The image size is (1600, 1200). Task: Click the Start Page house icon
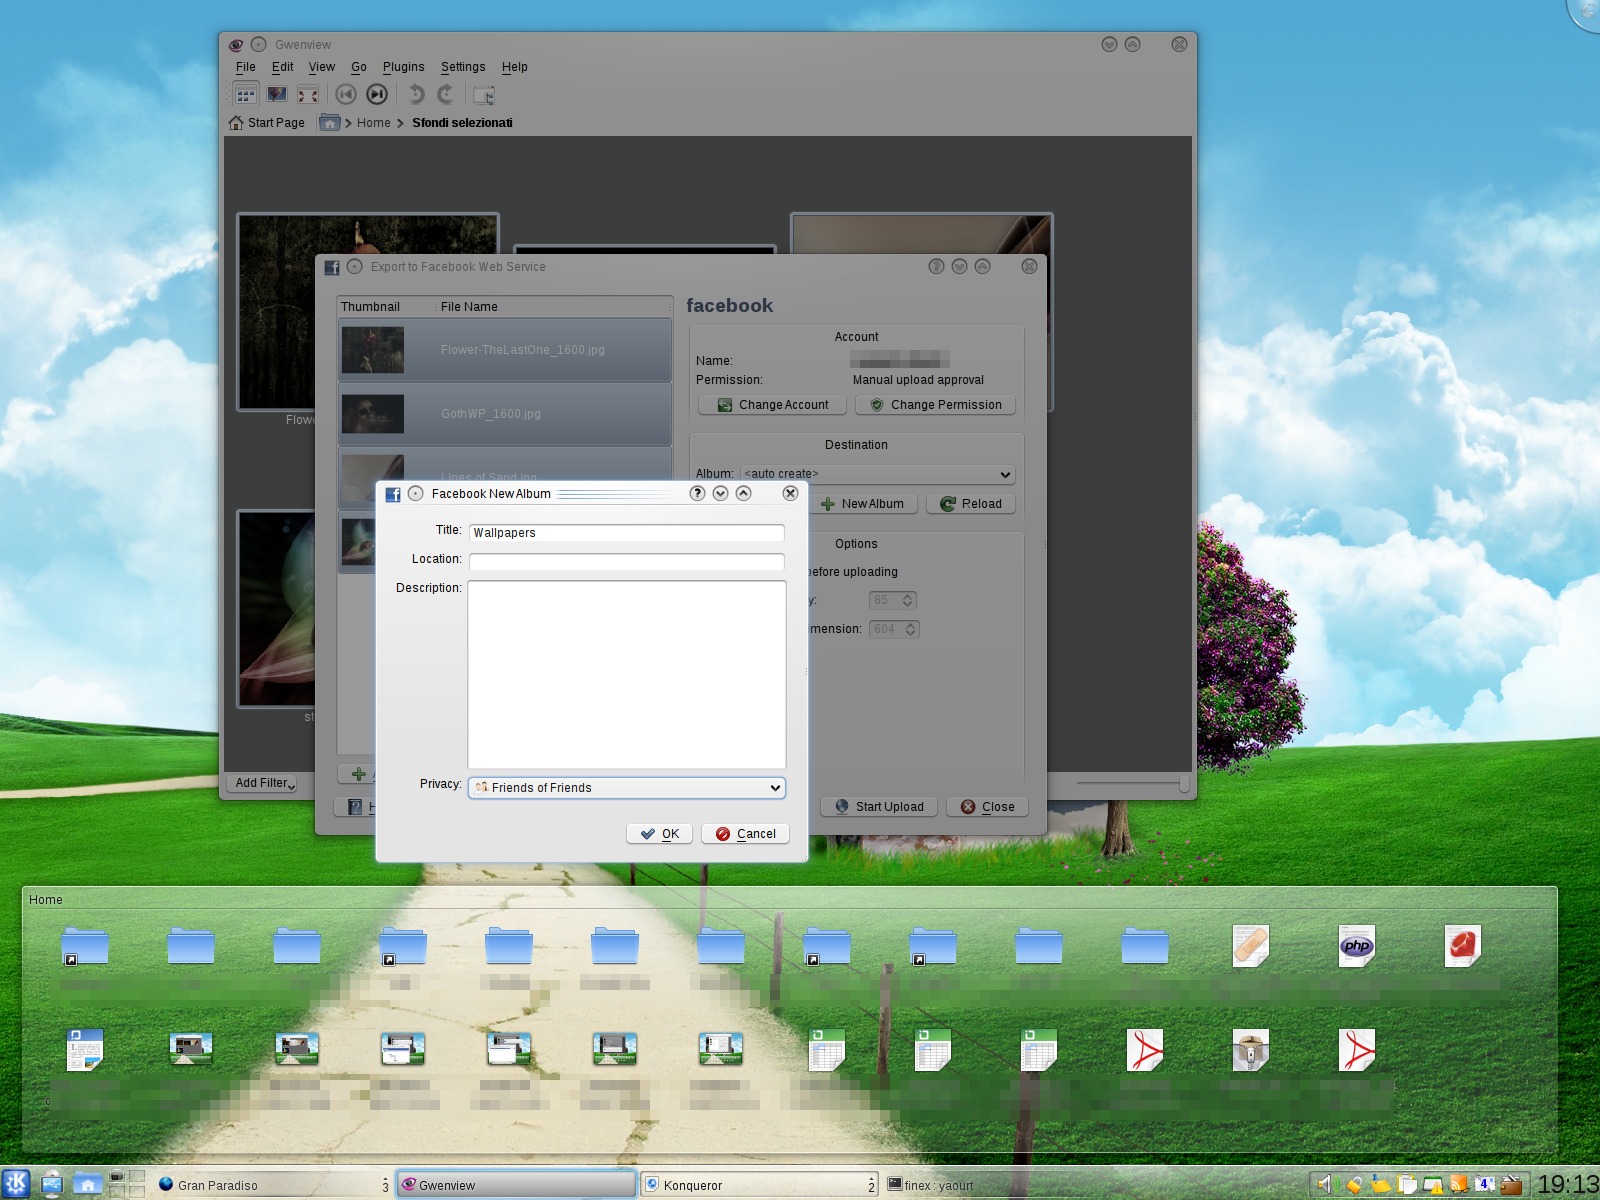(x=236, y=123)
